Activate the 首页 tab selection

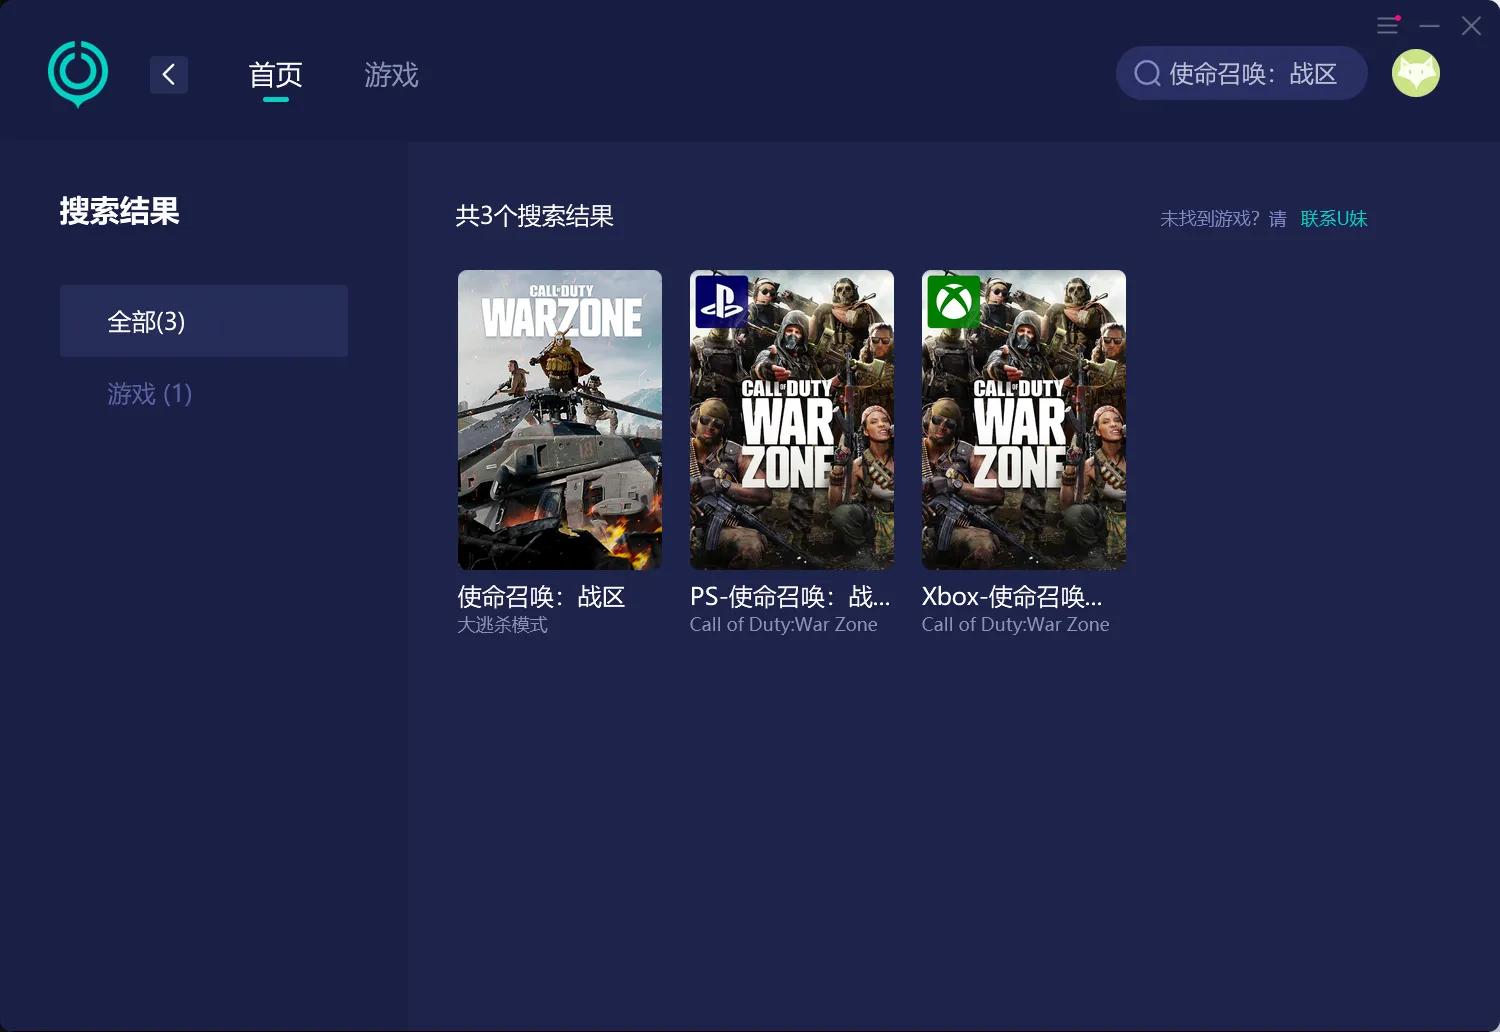coord(274,75)
